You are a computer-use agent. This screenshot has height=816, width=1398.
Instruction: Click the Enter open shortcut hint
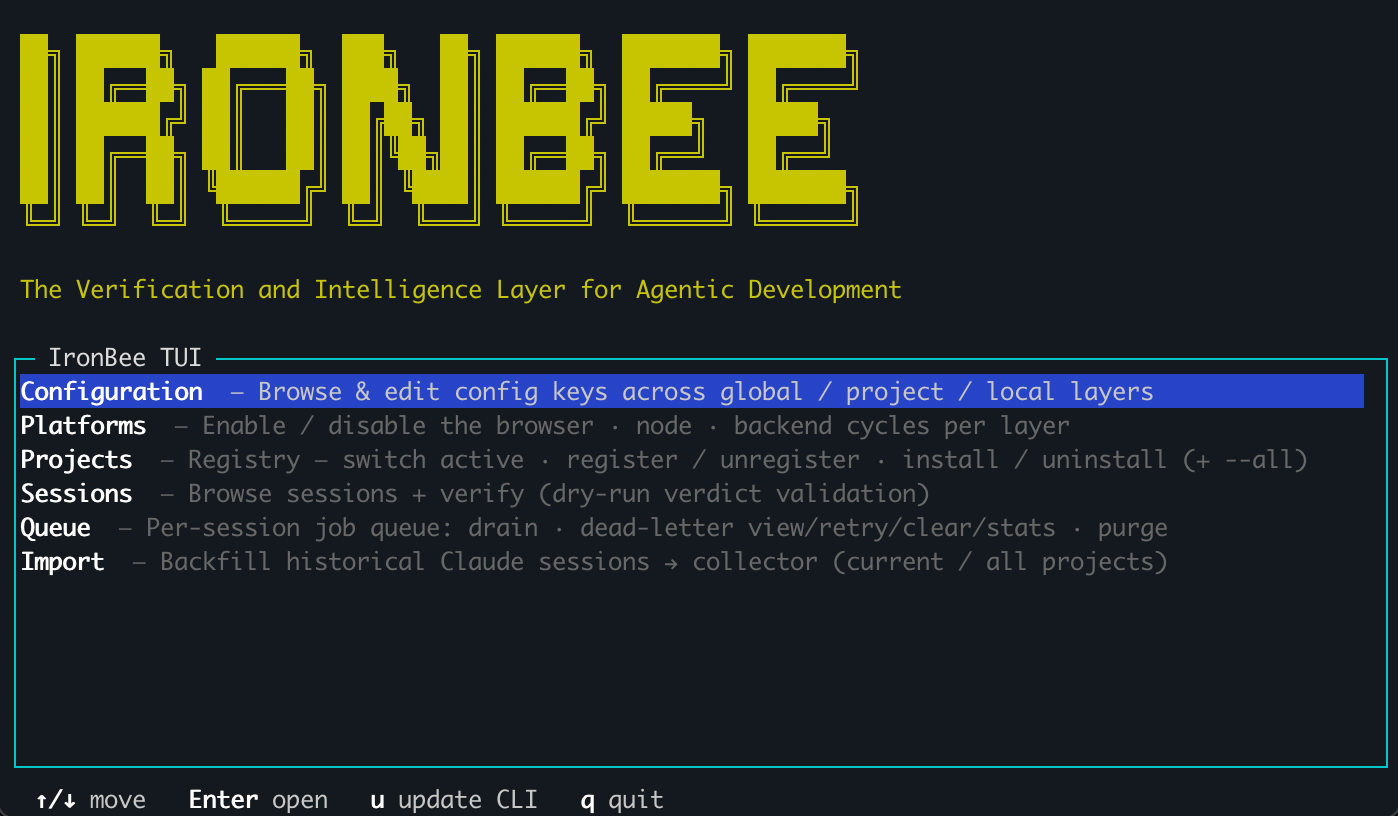258,800
